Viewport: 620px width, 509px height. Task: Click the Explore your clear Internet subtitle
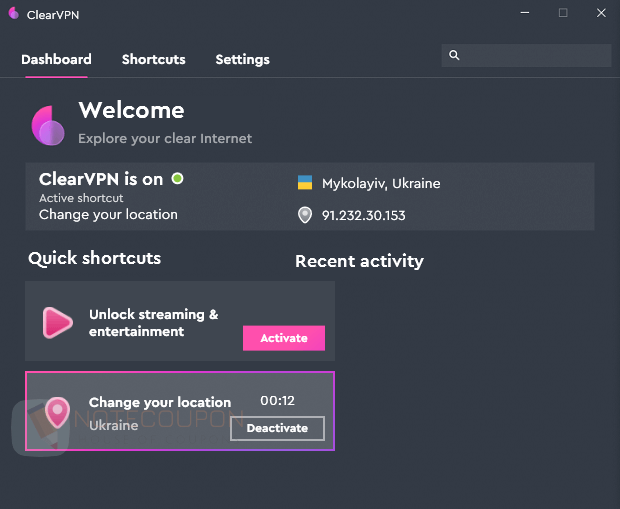pyautogui.click(x=165, y=138)
